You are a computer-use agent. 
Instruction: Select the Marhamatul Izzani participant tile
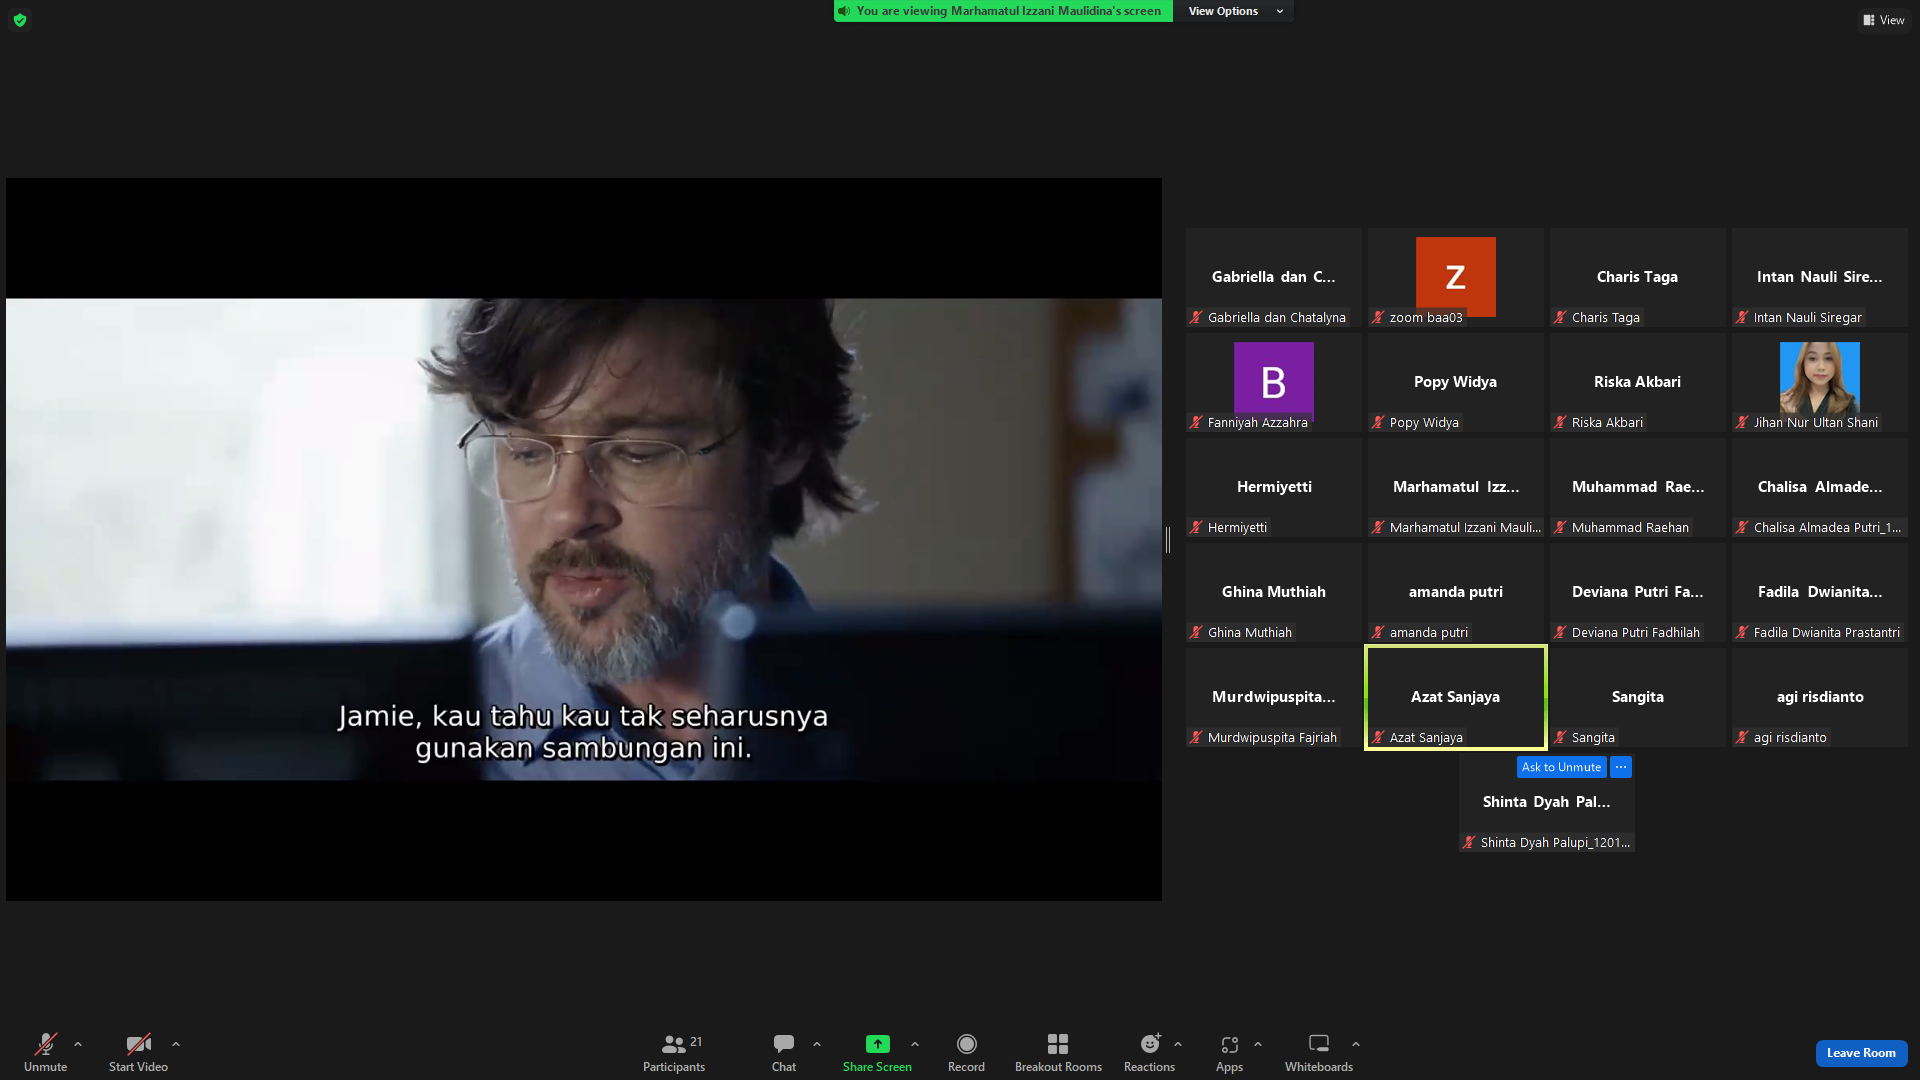pyautogui.click(x=1456, y=488)
